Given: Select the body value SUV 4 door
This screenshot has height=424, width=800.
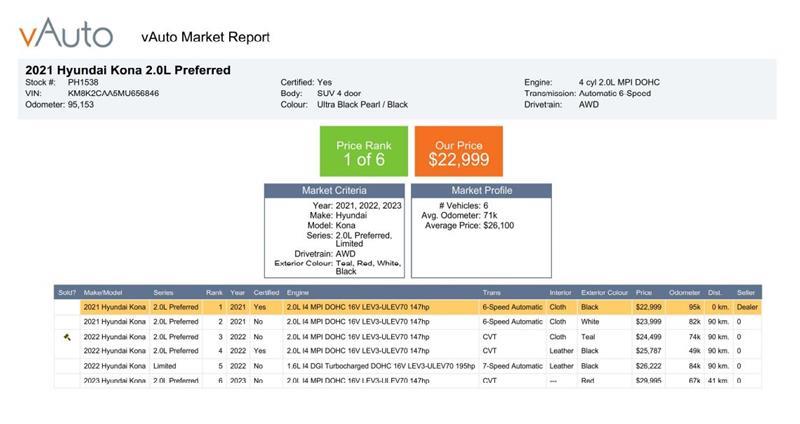Looking at the screenshot, I should 339,93.
